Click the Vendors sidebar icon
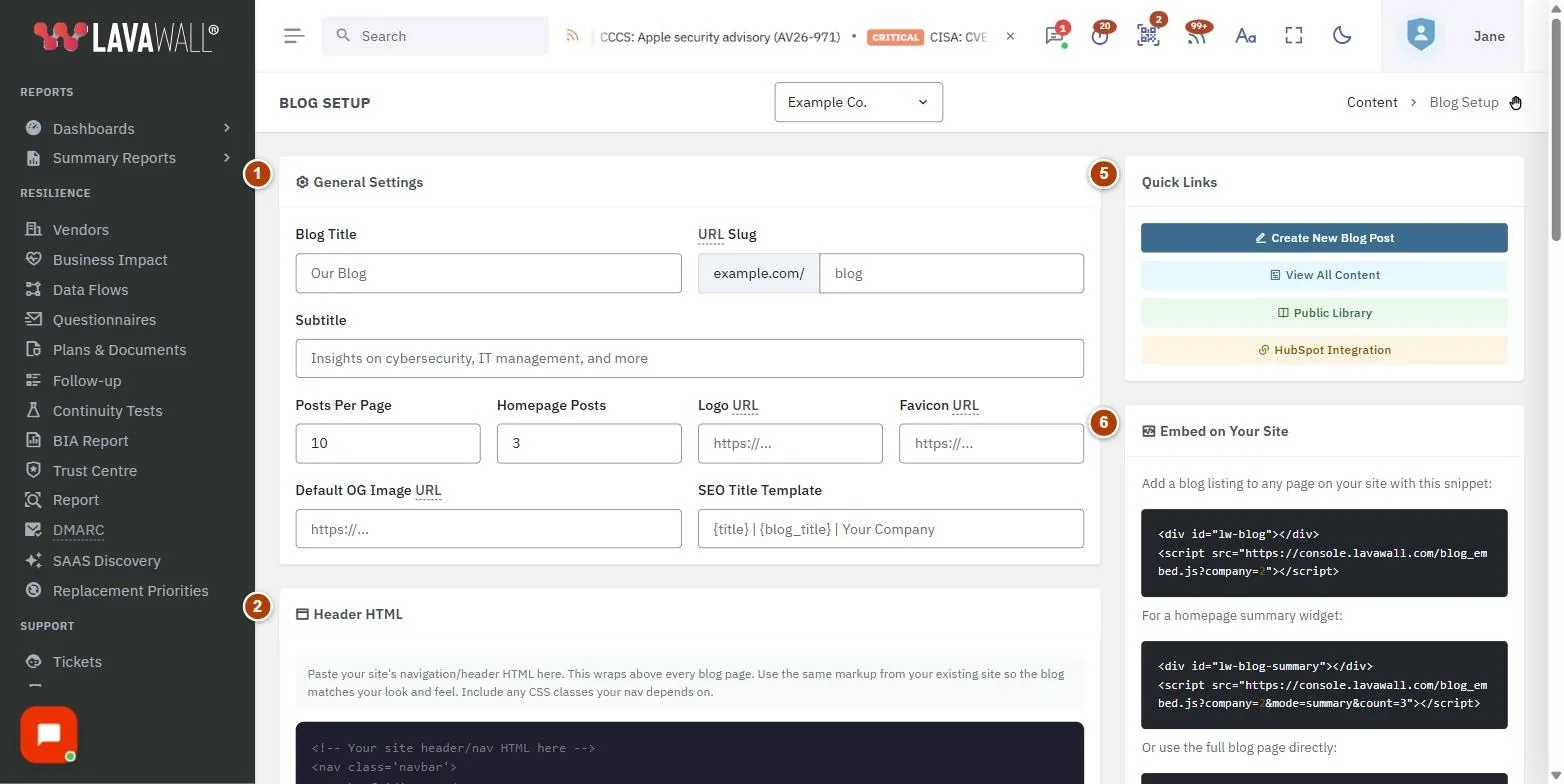This screenshot has width=1564, height=784. click(x=34, y=229)
